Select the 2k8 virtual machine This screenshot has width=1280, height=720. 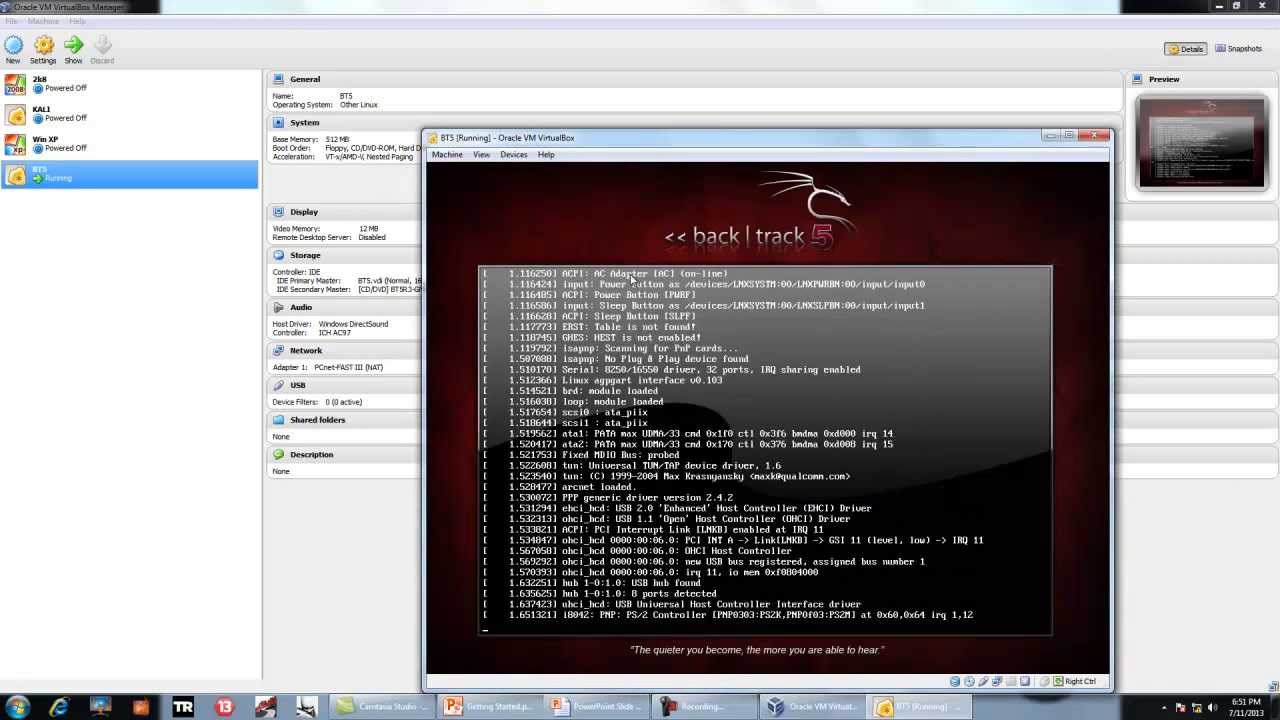130,84
